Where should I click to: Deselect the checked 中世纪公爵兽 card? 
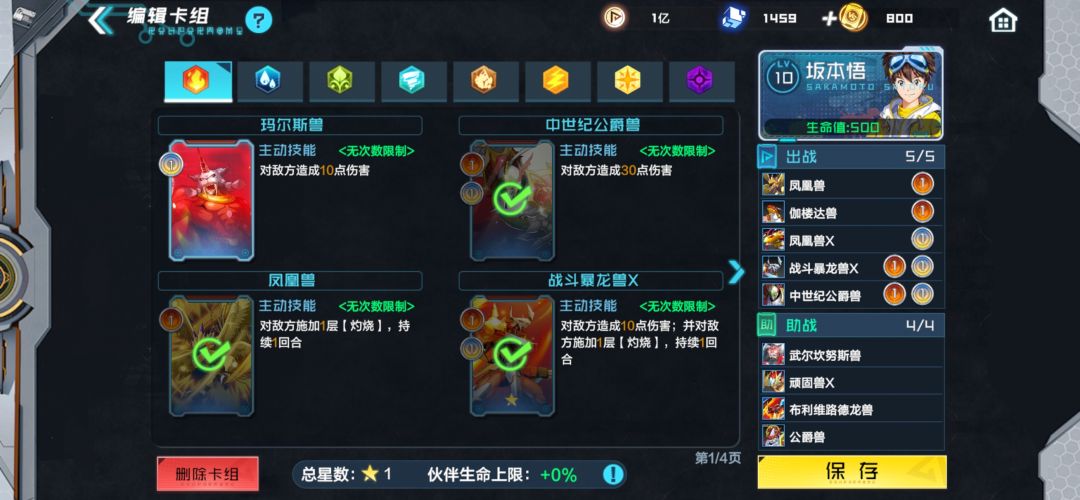[x=512, y=200]
